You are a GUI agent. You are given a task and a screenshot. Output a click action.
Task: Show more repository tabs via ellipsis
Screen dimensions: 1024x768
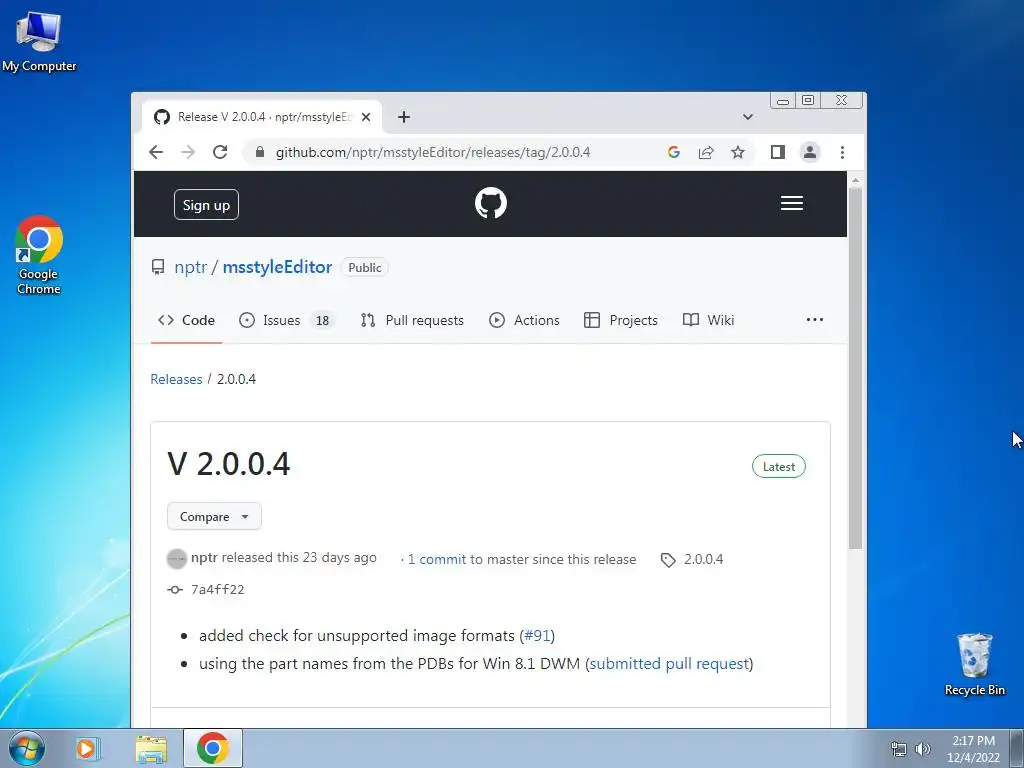[x=814, y=319]
